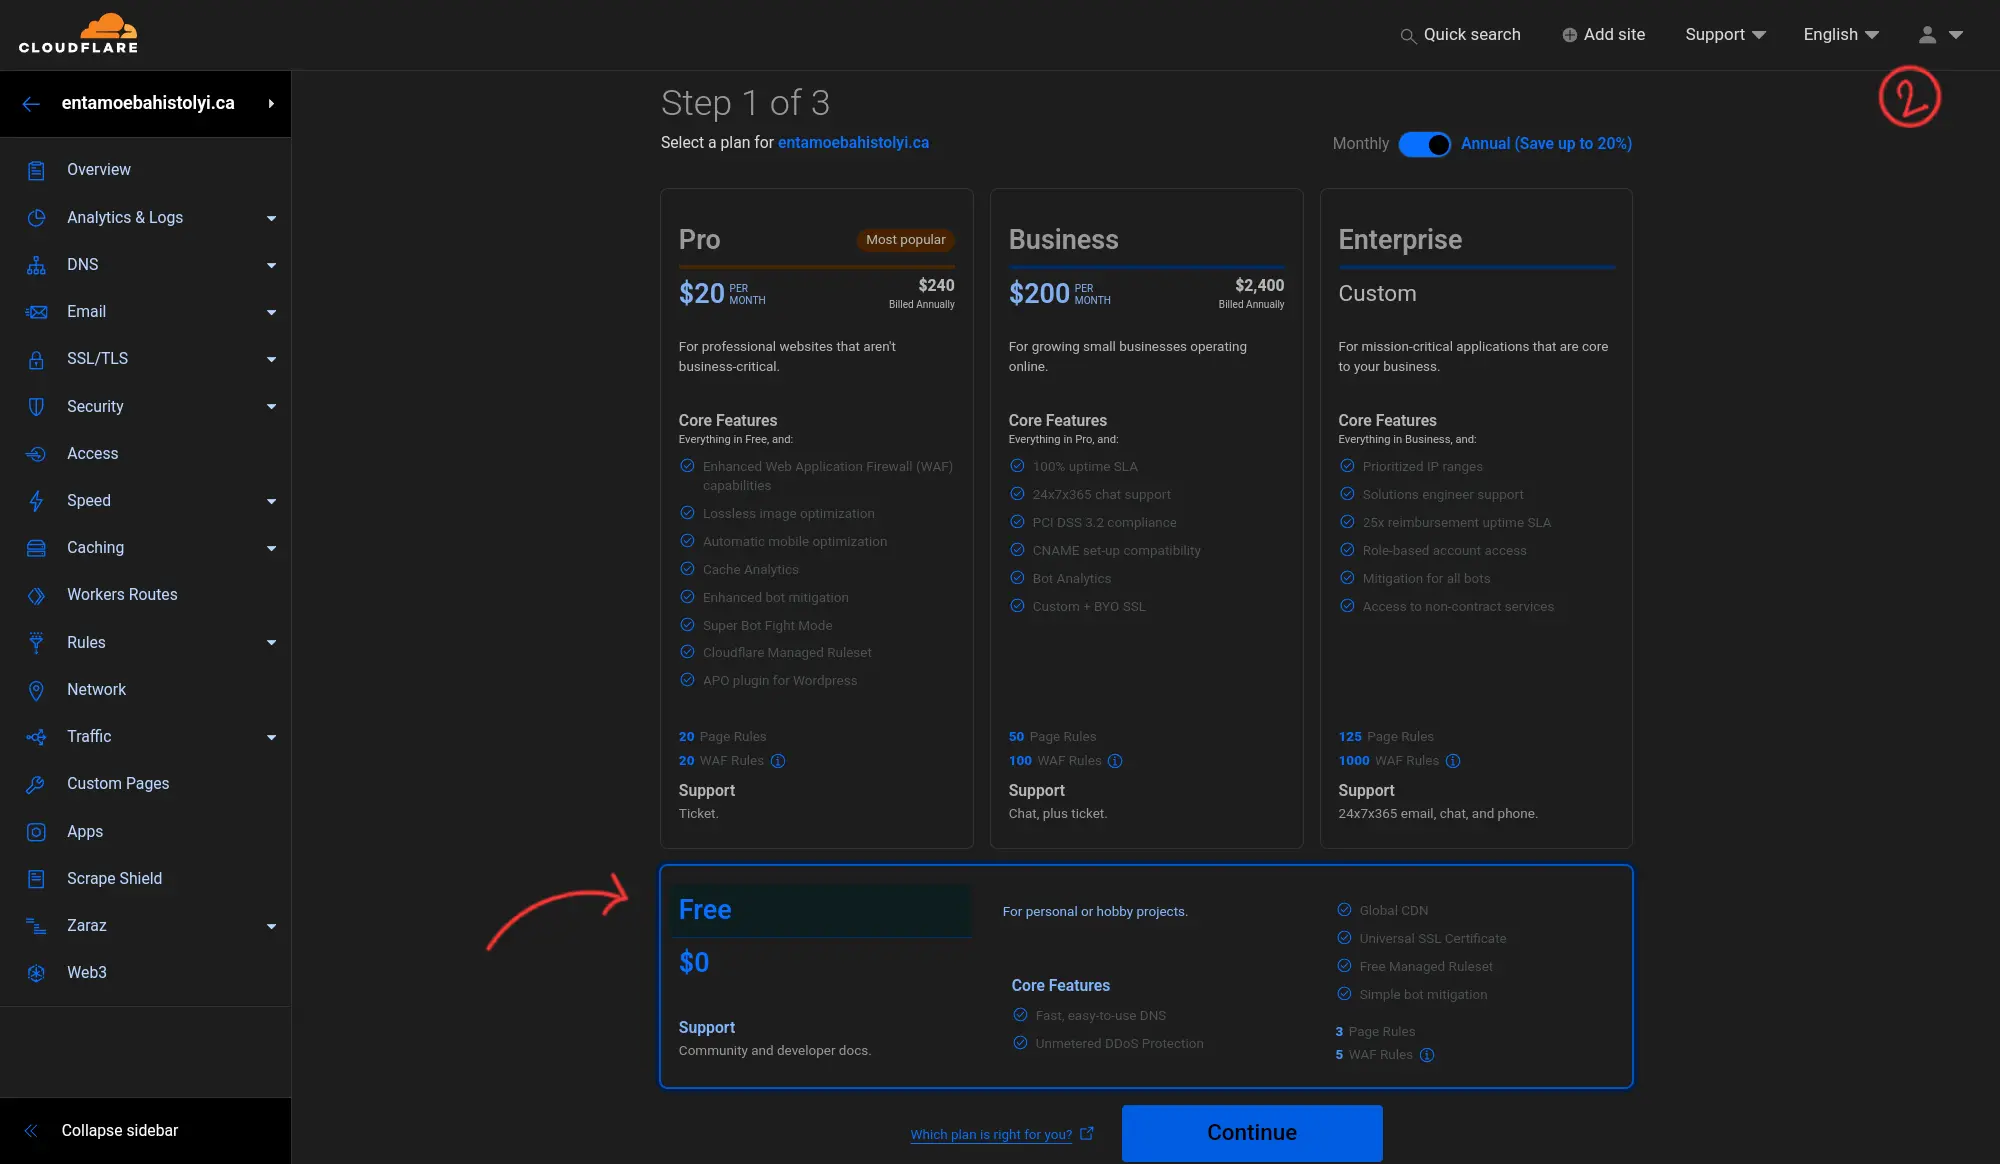Expand the Rules submenu arrow
Image resolution: width=2000 pixels, height=1164 pixels.
pos(271,643)
